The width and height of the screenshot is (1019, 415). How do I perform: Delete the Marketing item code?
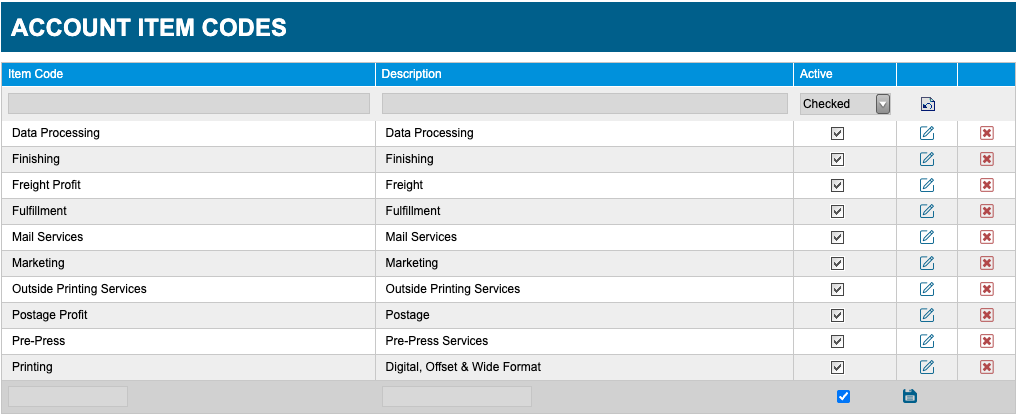tap(987, 263)
